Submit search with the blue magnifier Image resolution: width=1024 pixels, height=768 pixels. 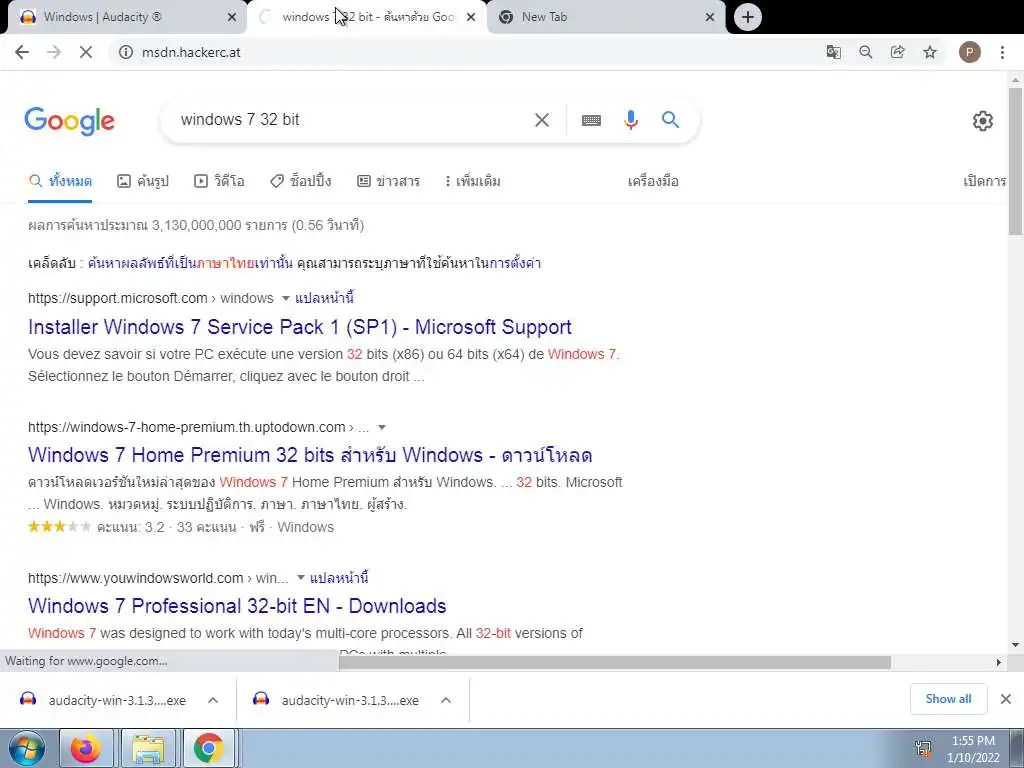point(670,120)
